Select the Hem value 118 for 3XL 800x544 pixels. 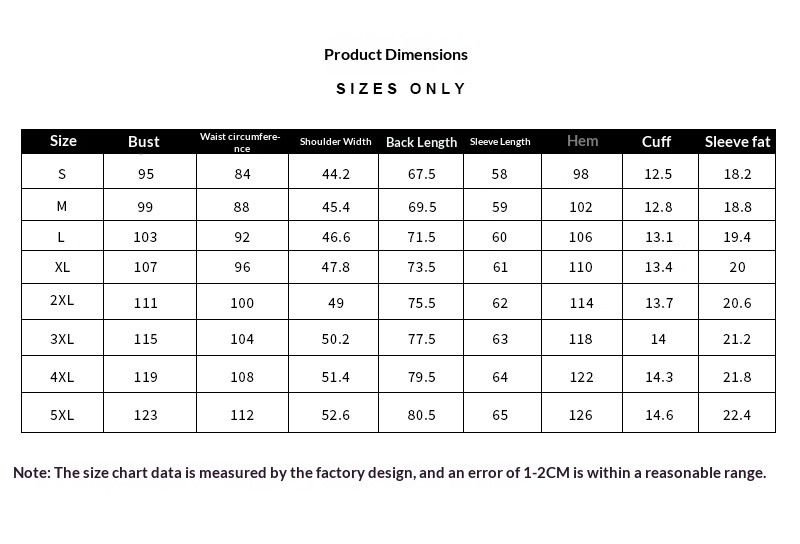(581, 339)
